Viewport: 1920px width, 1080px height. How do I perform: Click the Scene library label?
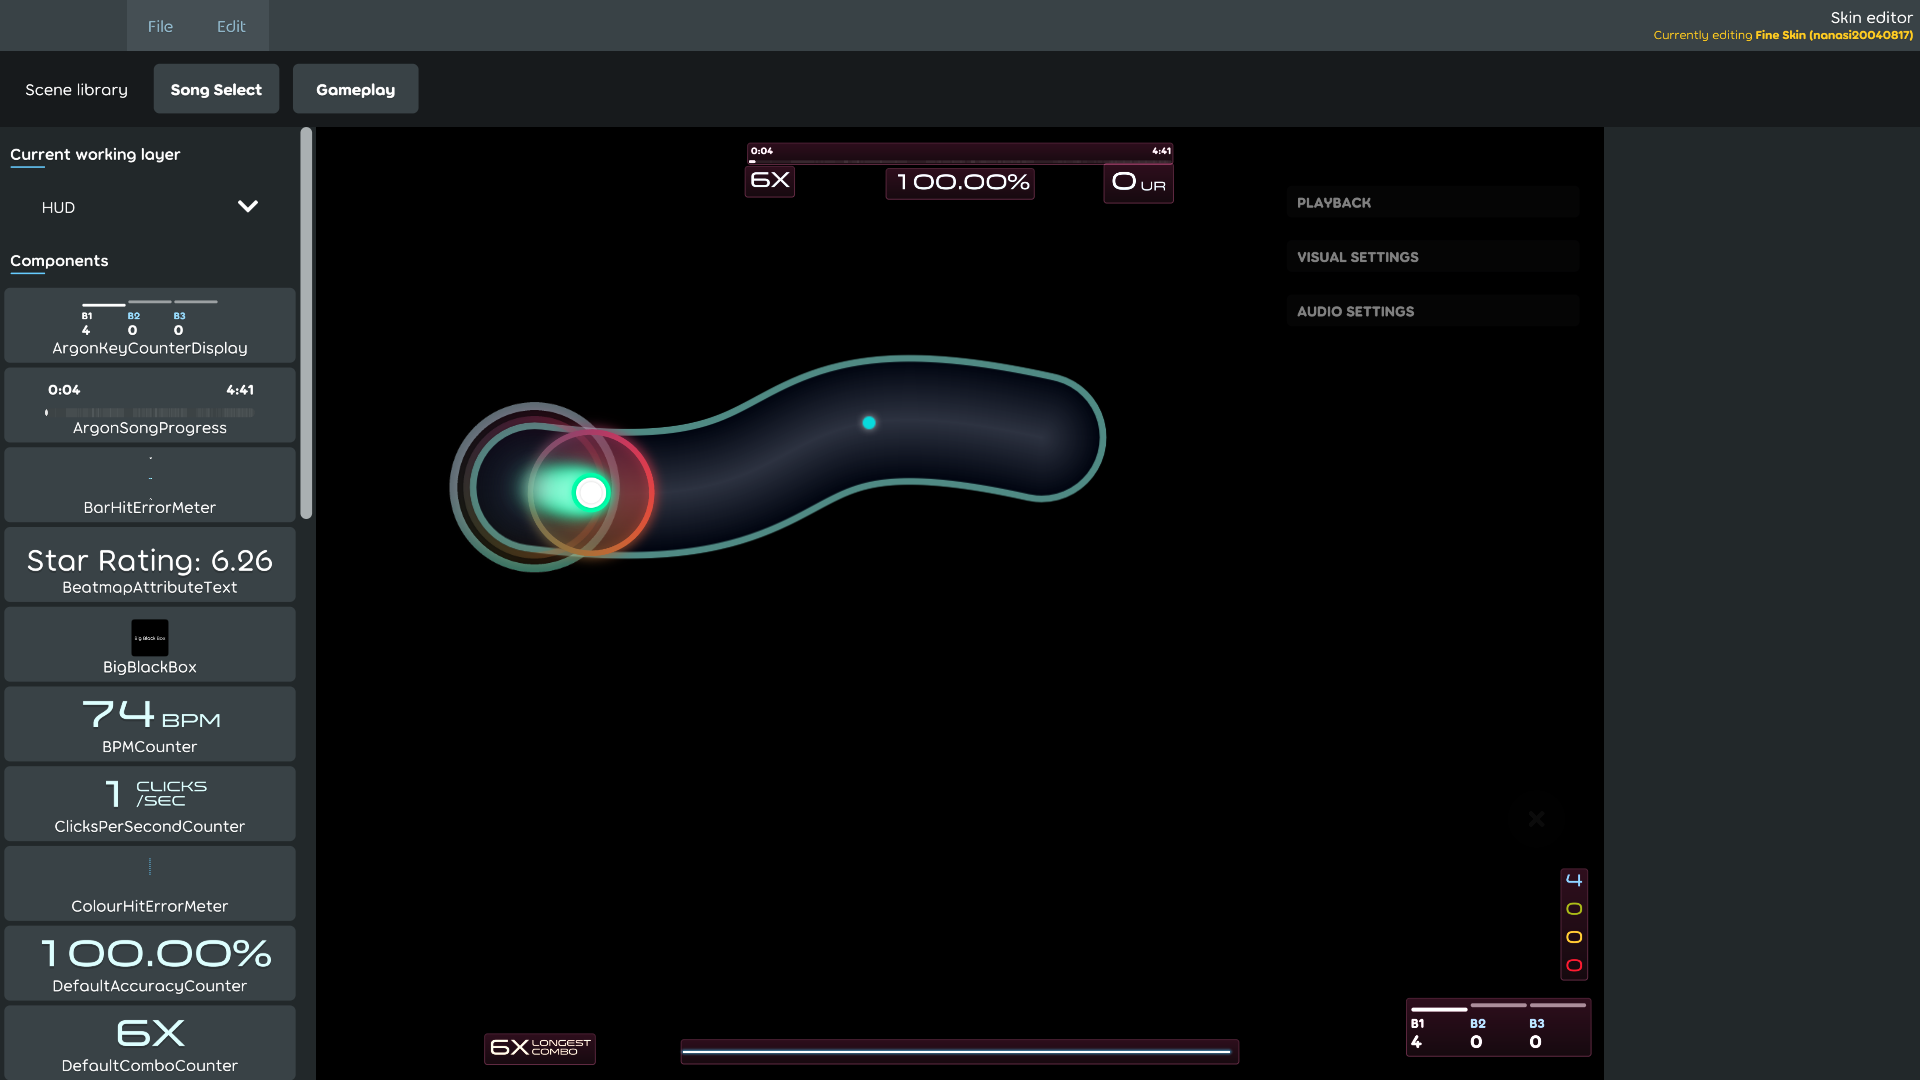[x=76, y=90]
